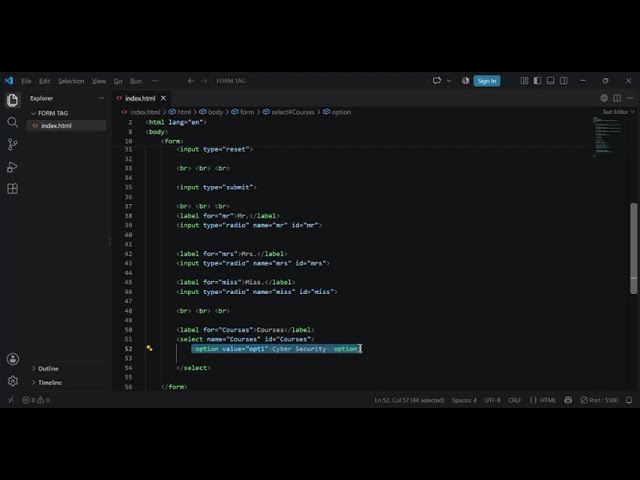Viewport: 640px width, 480px height.
Task: Split the editor to the right
Action: tap(617, 98)
